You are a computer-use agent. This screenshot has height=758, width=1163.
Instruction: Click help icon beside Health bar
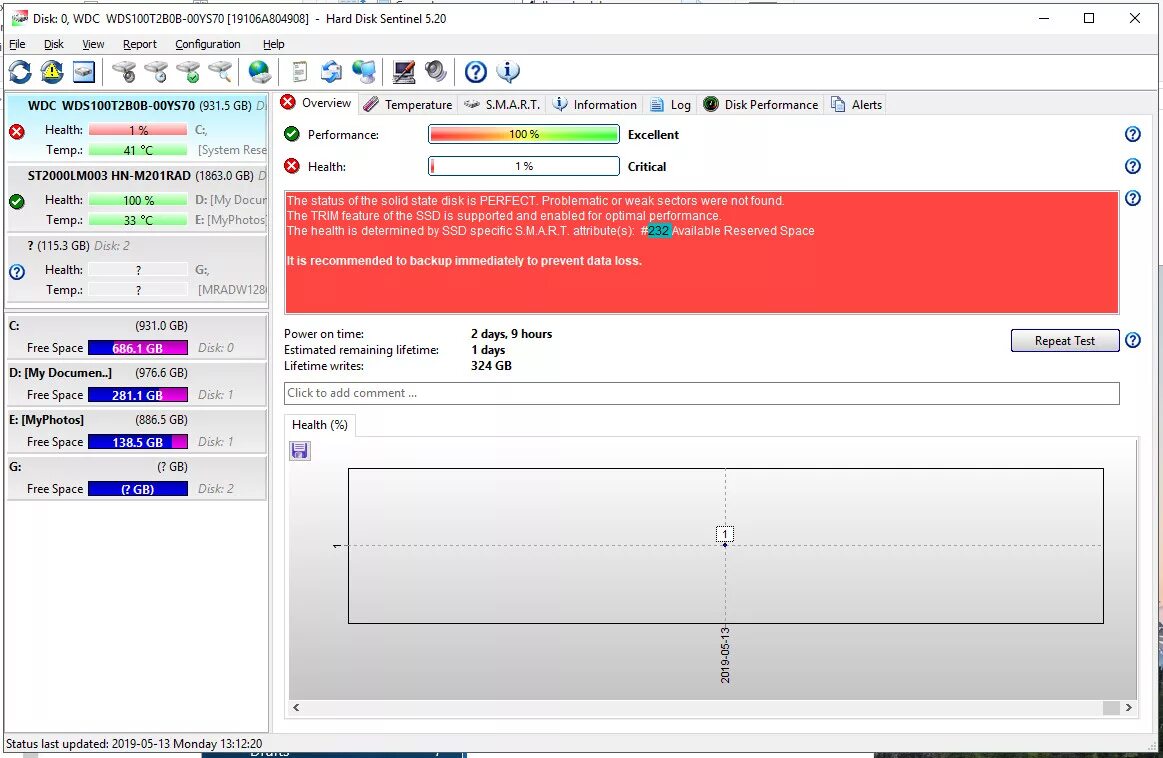tap(1133, 166)
